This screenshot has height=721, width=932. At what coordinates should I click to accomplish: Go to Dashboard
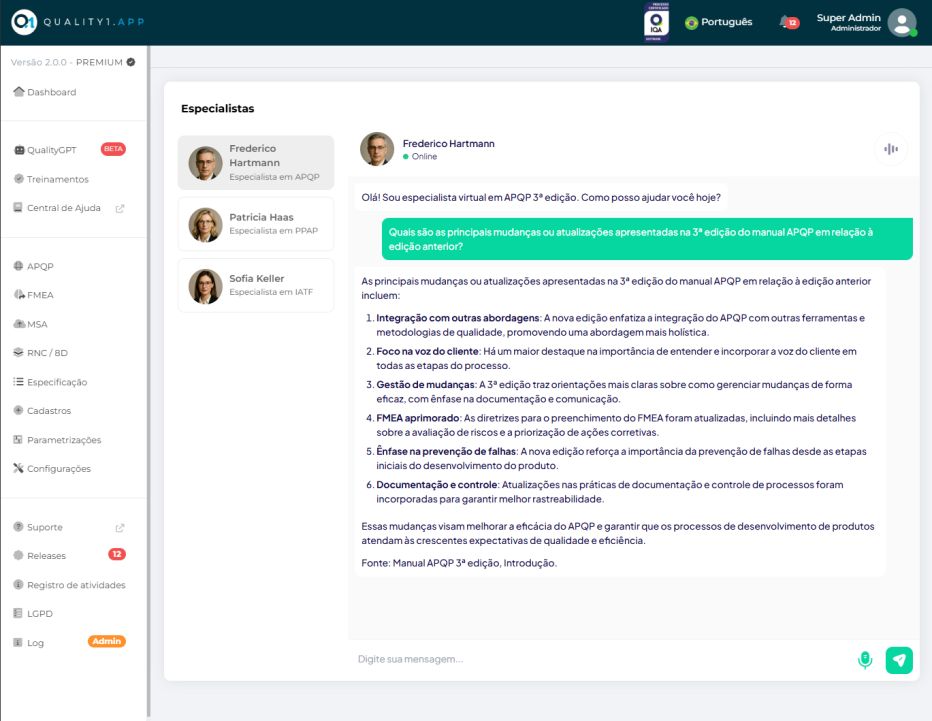click(x=52, y=92)
